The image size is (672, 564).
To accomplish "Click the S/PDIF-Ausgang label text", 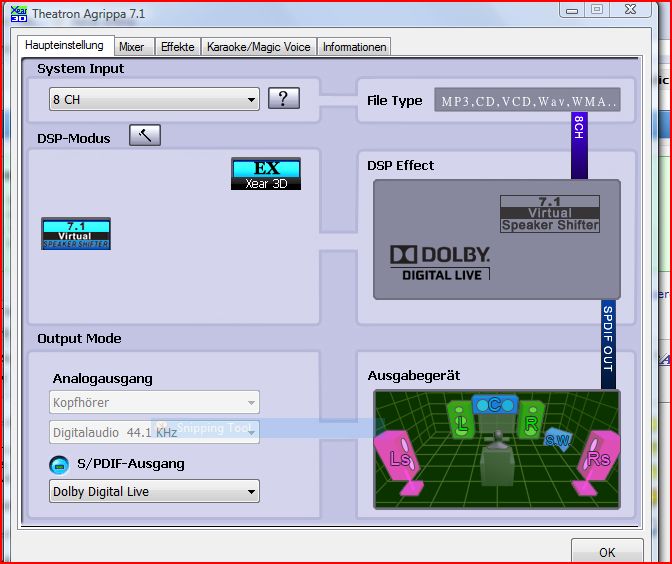I will click(x=131, y=464).
